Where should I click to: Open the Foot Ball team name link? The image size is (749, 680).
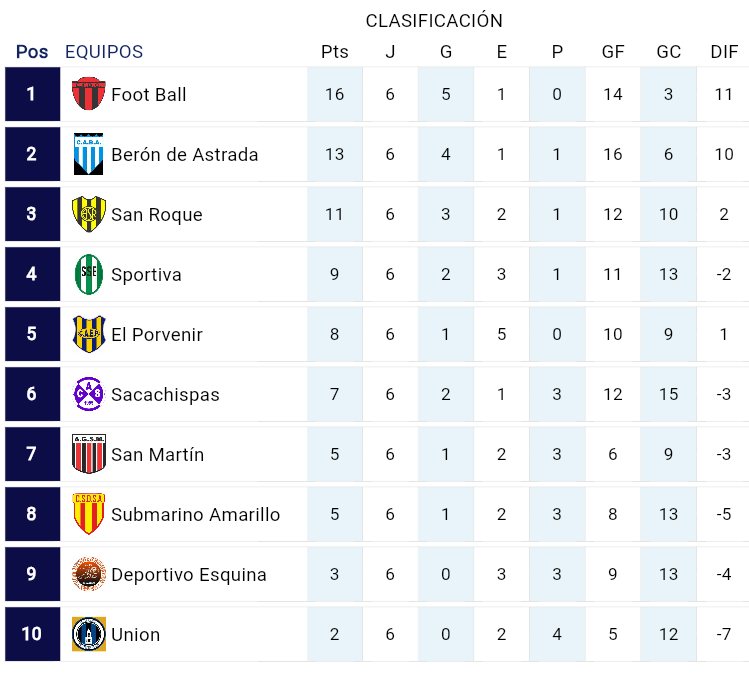point(149,94)
